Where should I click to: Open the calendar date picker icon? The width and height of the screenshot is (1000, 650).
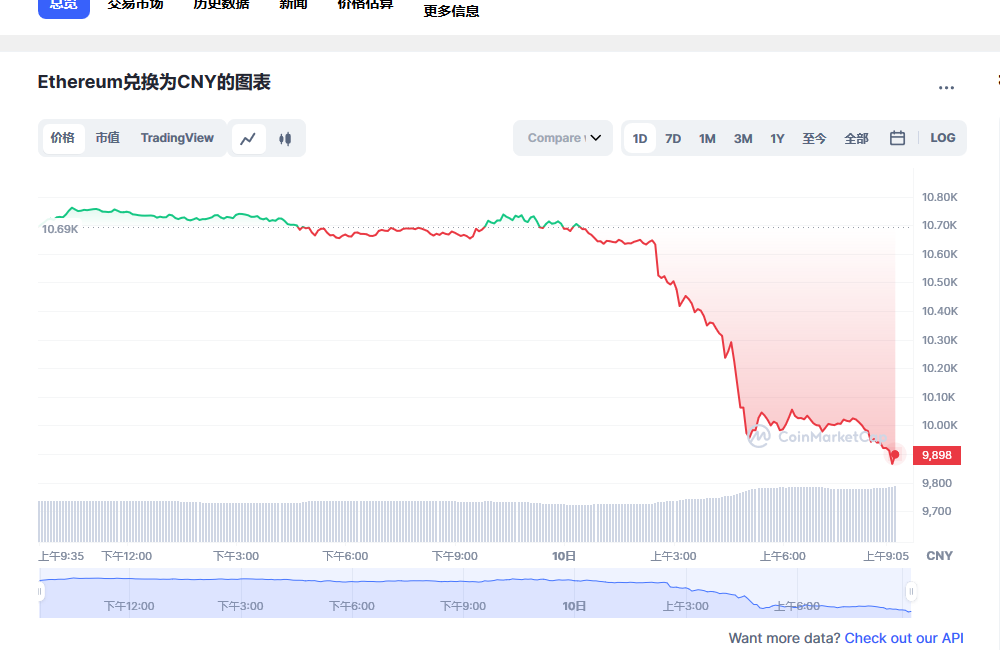[x=896, y=138]
